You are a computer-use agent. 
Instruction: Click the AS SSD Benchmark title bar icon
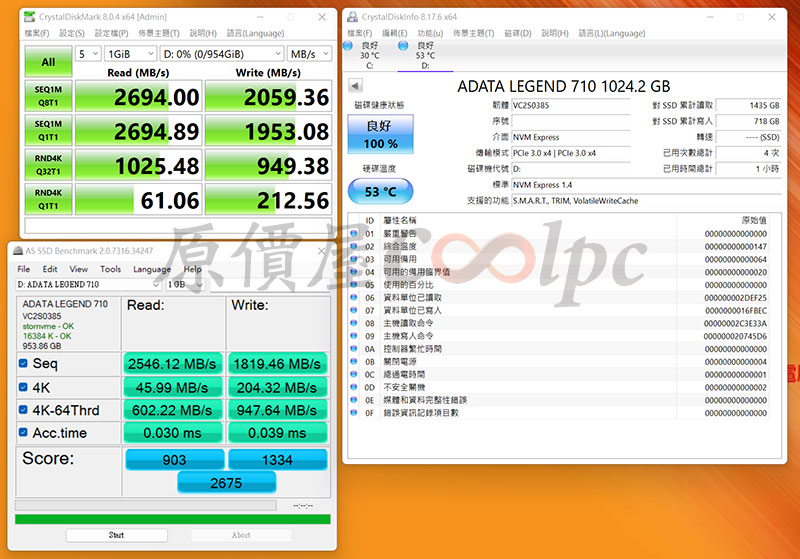(17, 253)
